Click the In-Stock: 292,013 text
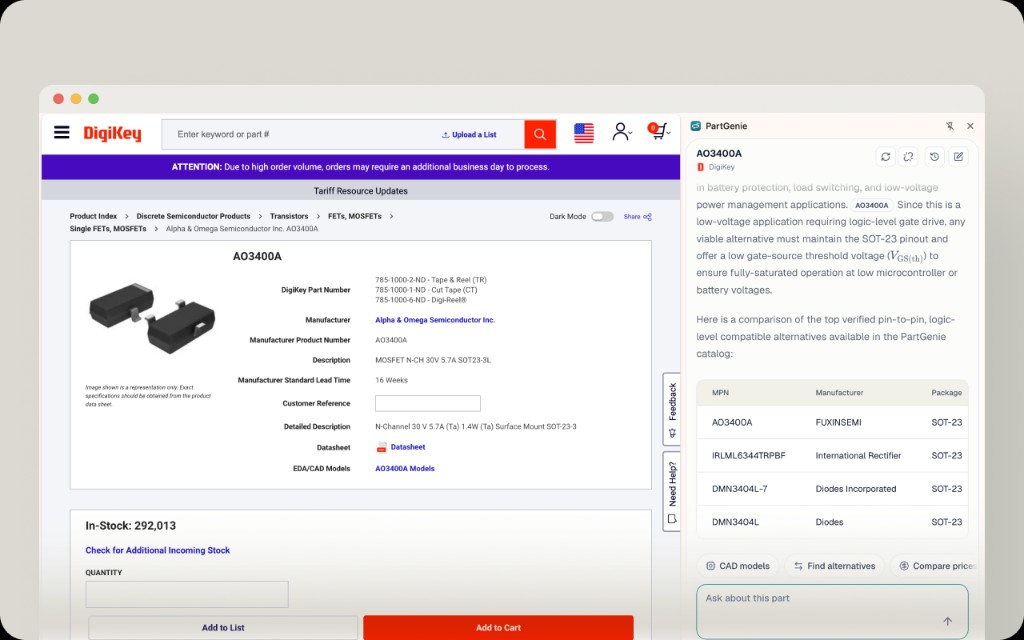Screen dimensions: 1024x640 tap(131, 526)
